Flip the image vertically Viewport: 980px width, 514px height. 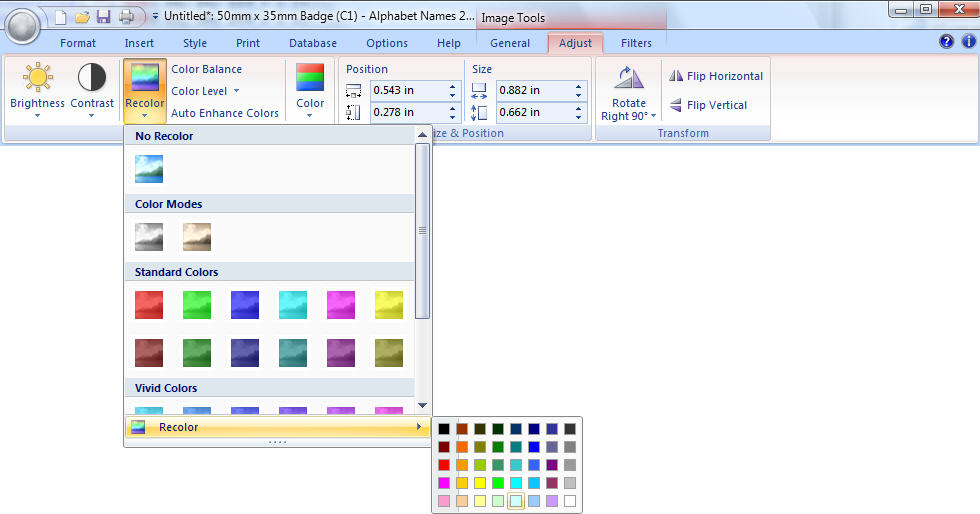point(708,105)
